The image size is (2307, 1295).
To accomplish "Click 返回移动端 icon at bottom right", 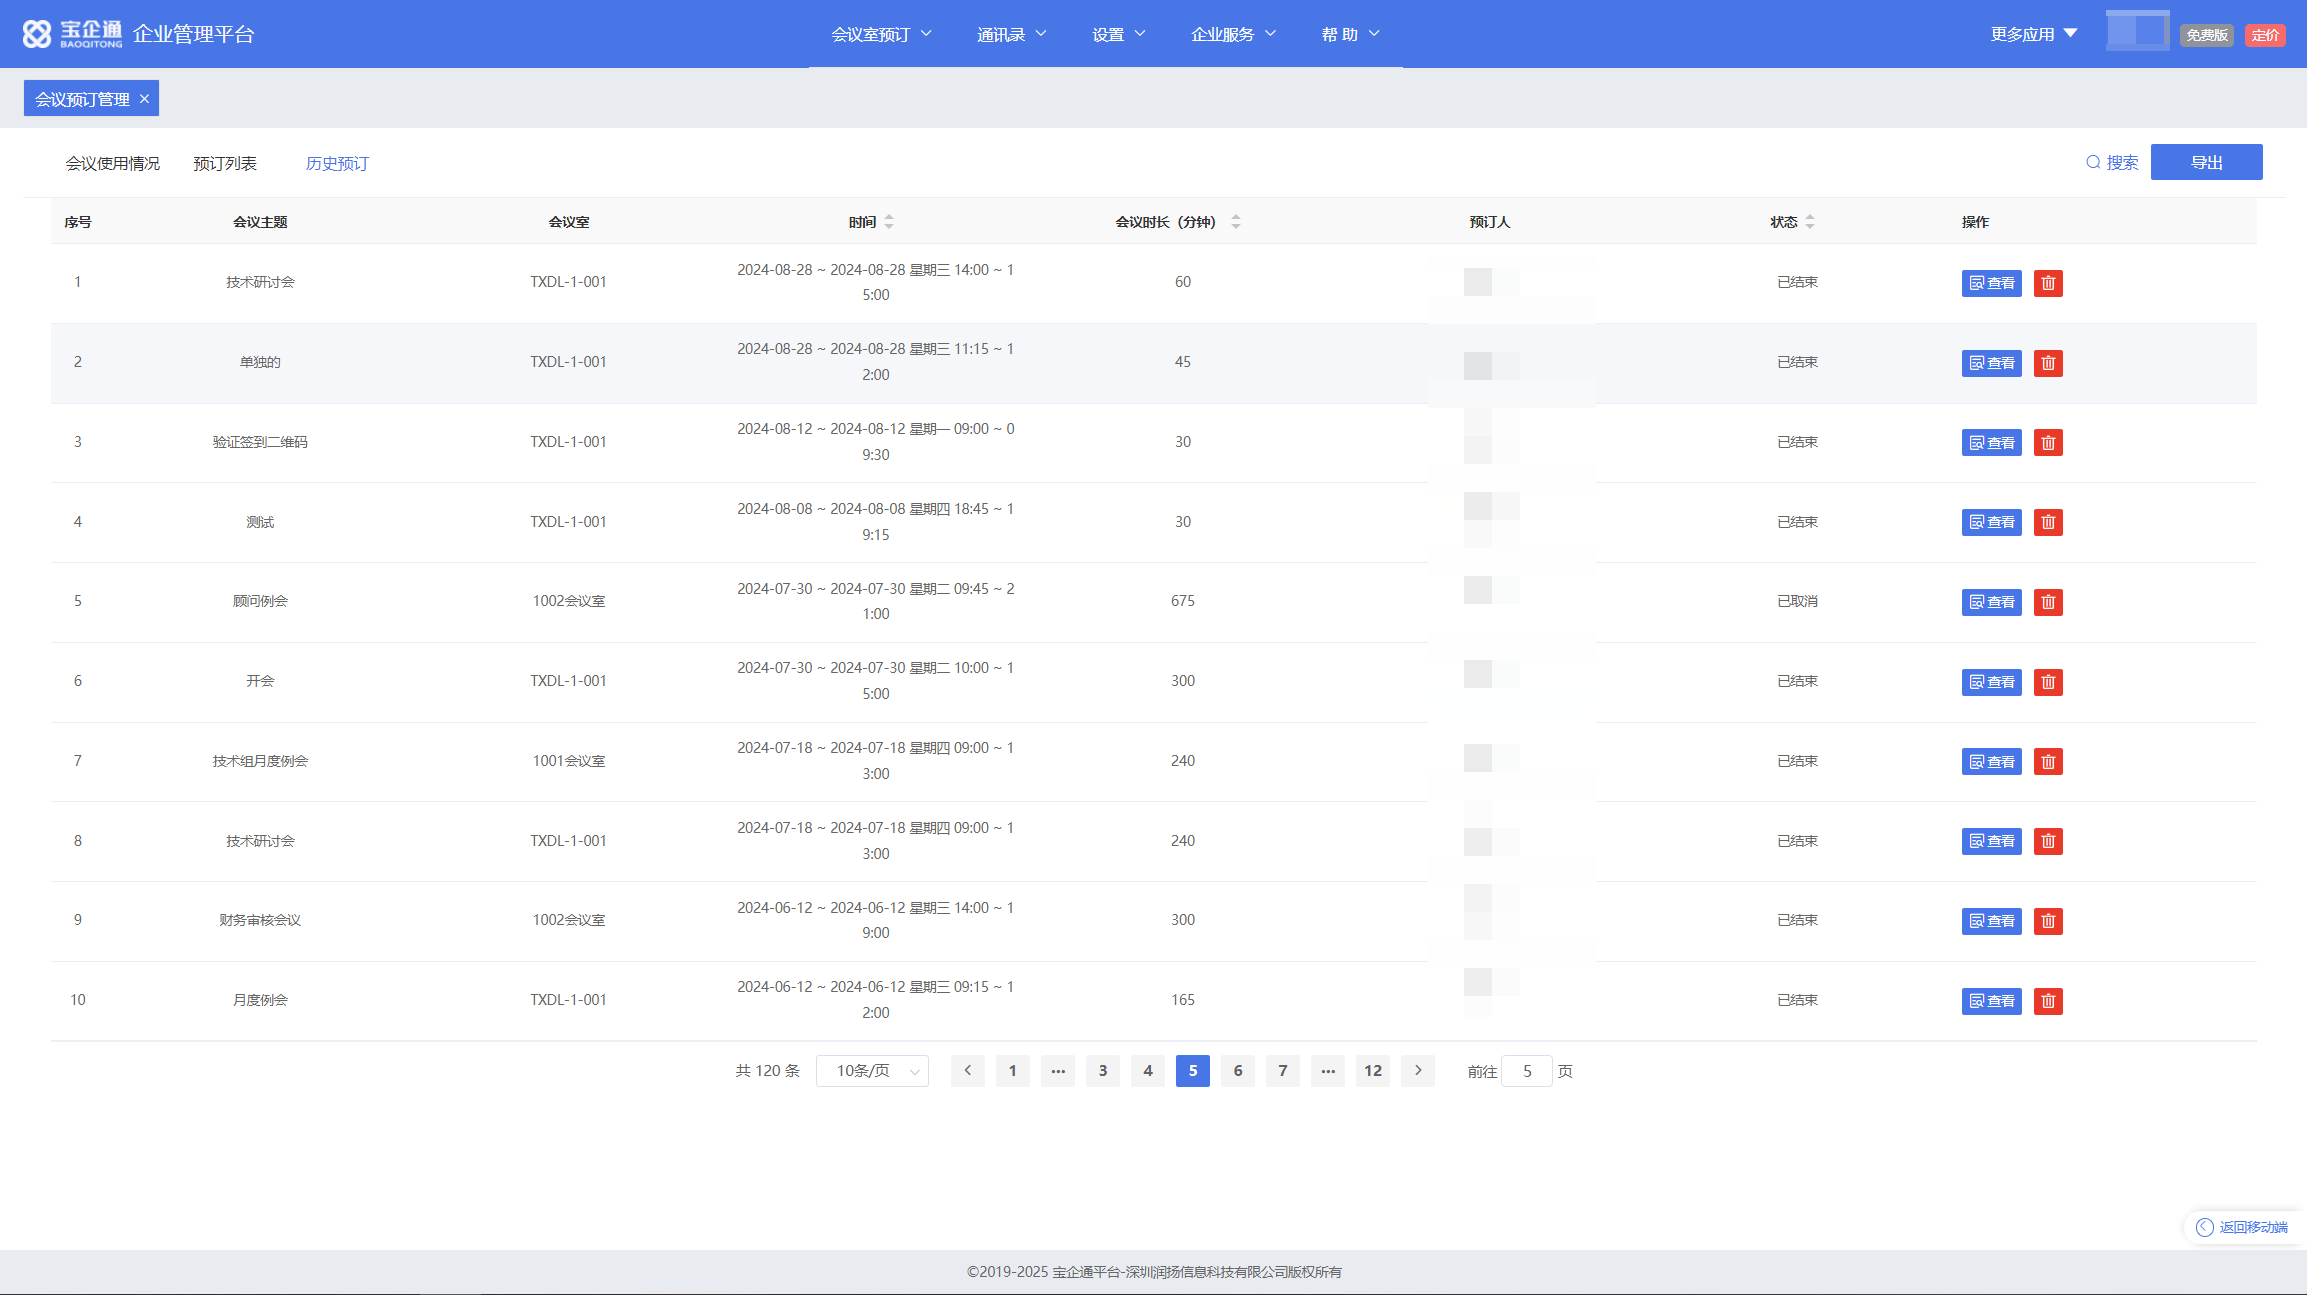I will pyautogui.click(x=2204, y=1227).
